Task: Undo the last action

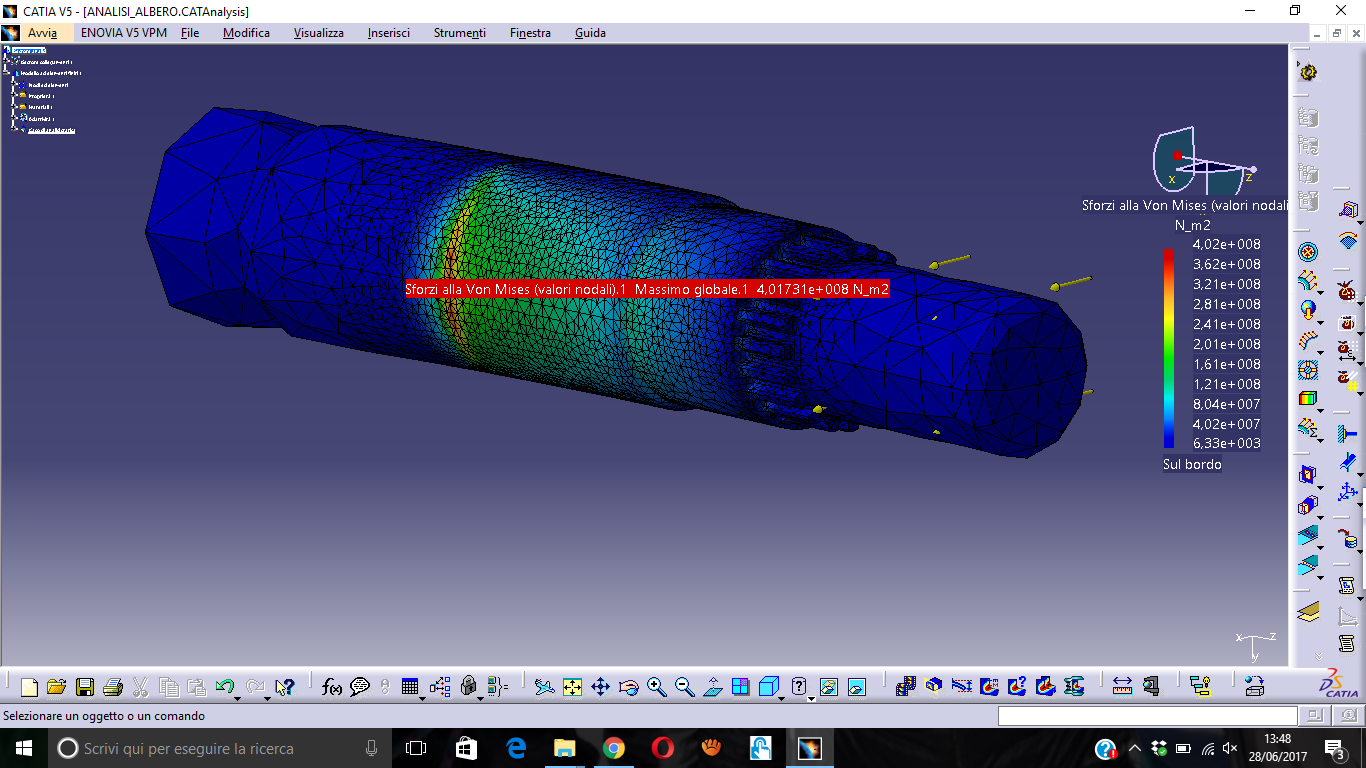Action: 224,687
